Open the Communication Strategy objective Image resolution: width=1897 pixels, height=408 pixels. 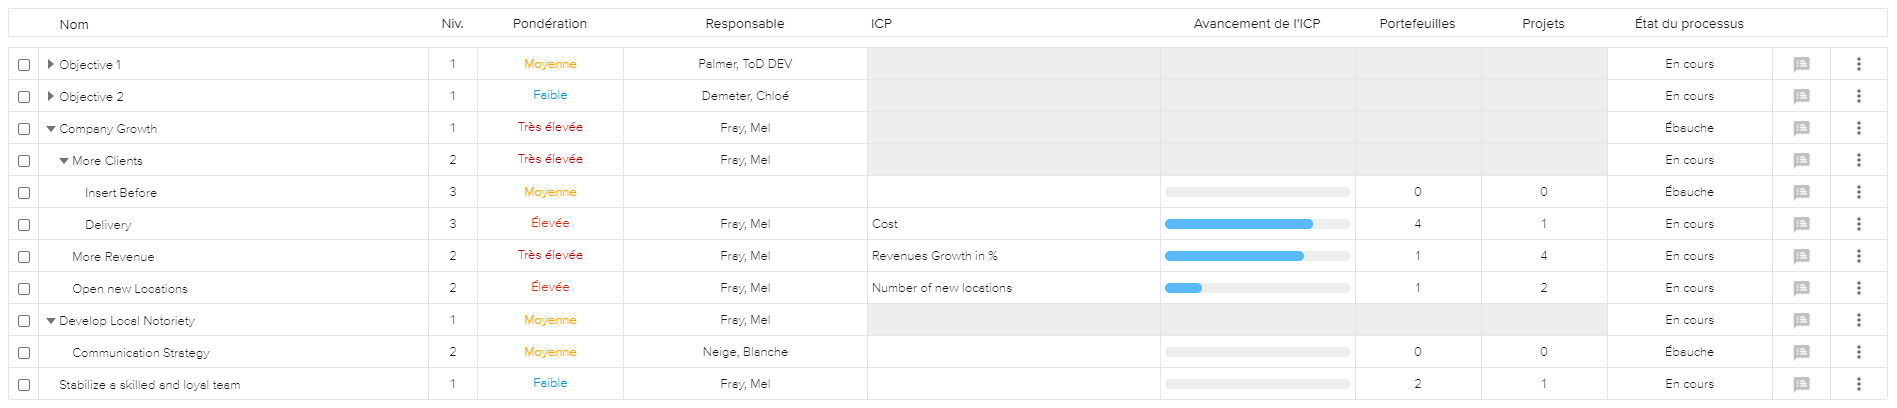pos(141,353)
